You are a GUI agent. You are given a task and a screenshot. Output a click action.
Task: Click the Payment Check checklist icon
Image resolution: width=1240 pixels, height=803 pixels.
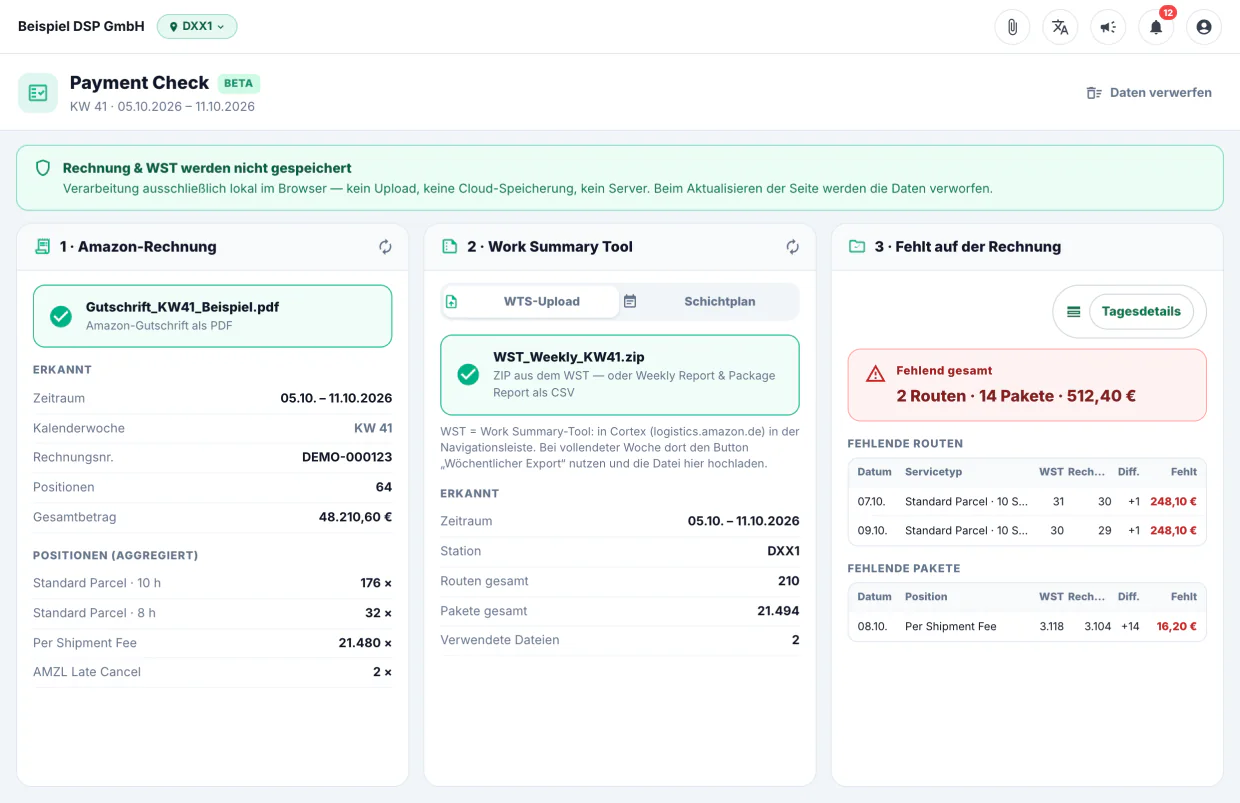click(x=38, y=93)
